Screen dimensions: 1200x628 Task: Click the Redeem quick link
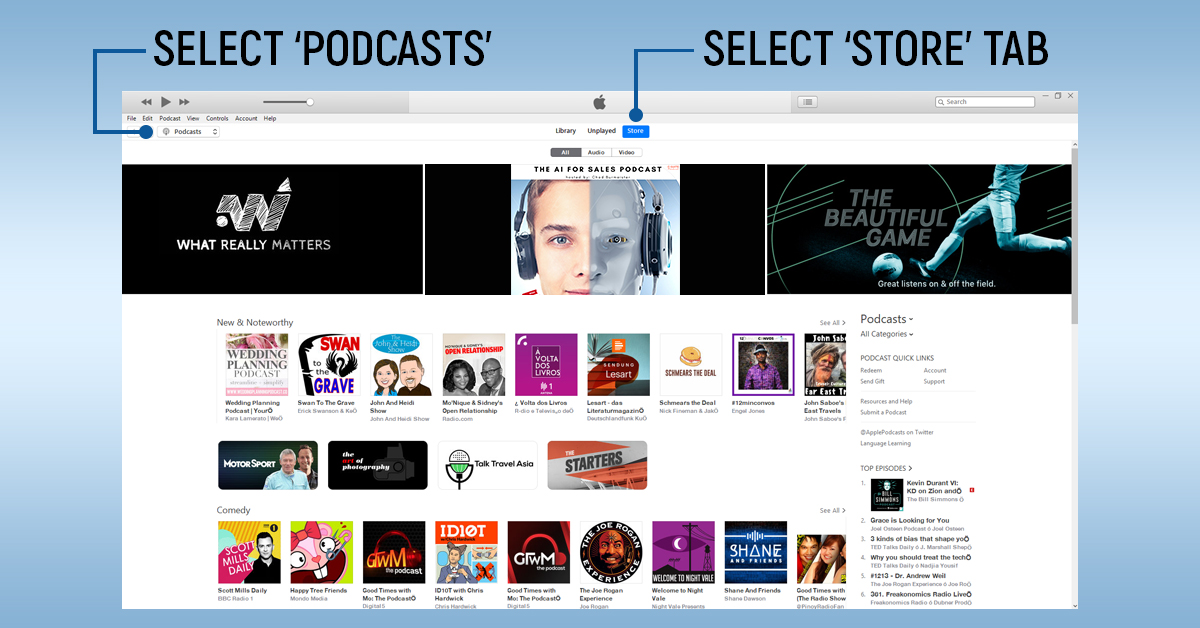pyautogui.click(x=871, y=370)
